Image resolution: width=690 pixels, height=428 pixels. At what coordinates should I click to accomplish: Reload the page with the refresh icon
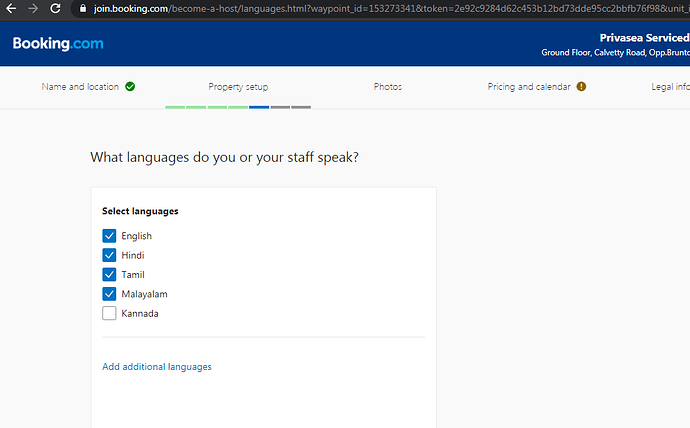(55, 8)
